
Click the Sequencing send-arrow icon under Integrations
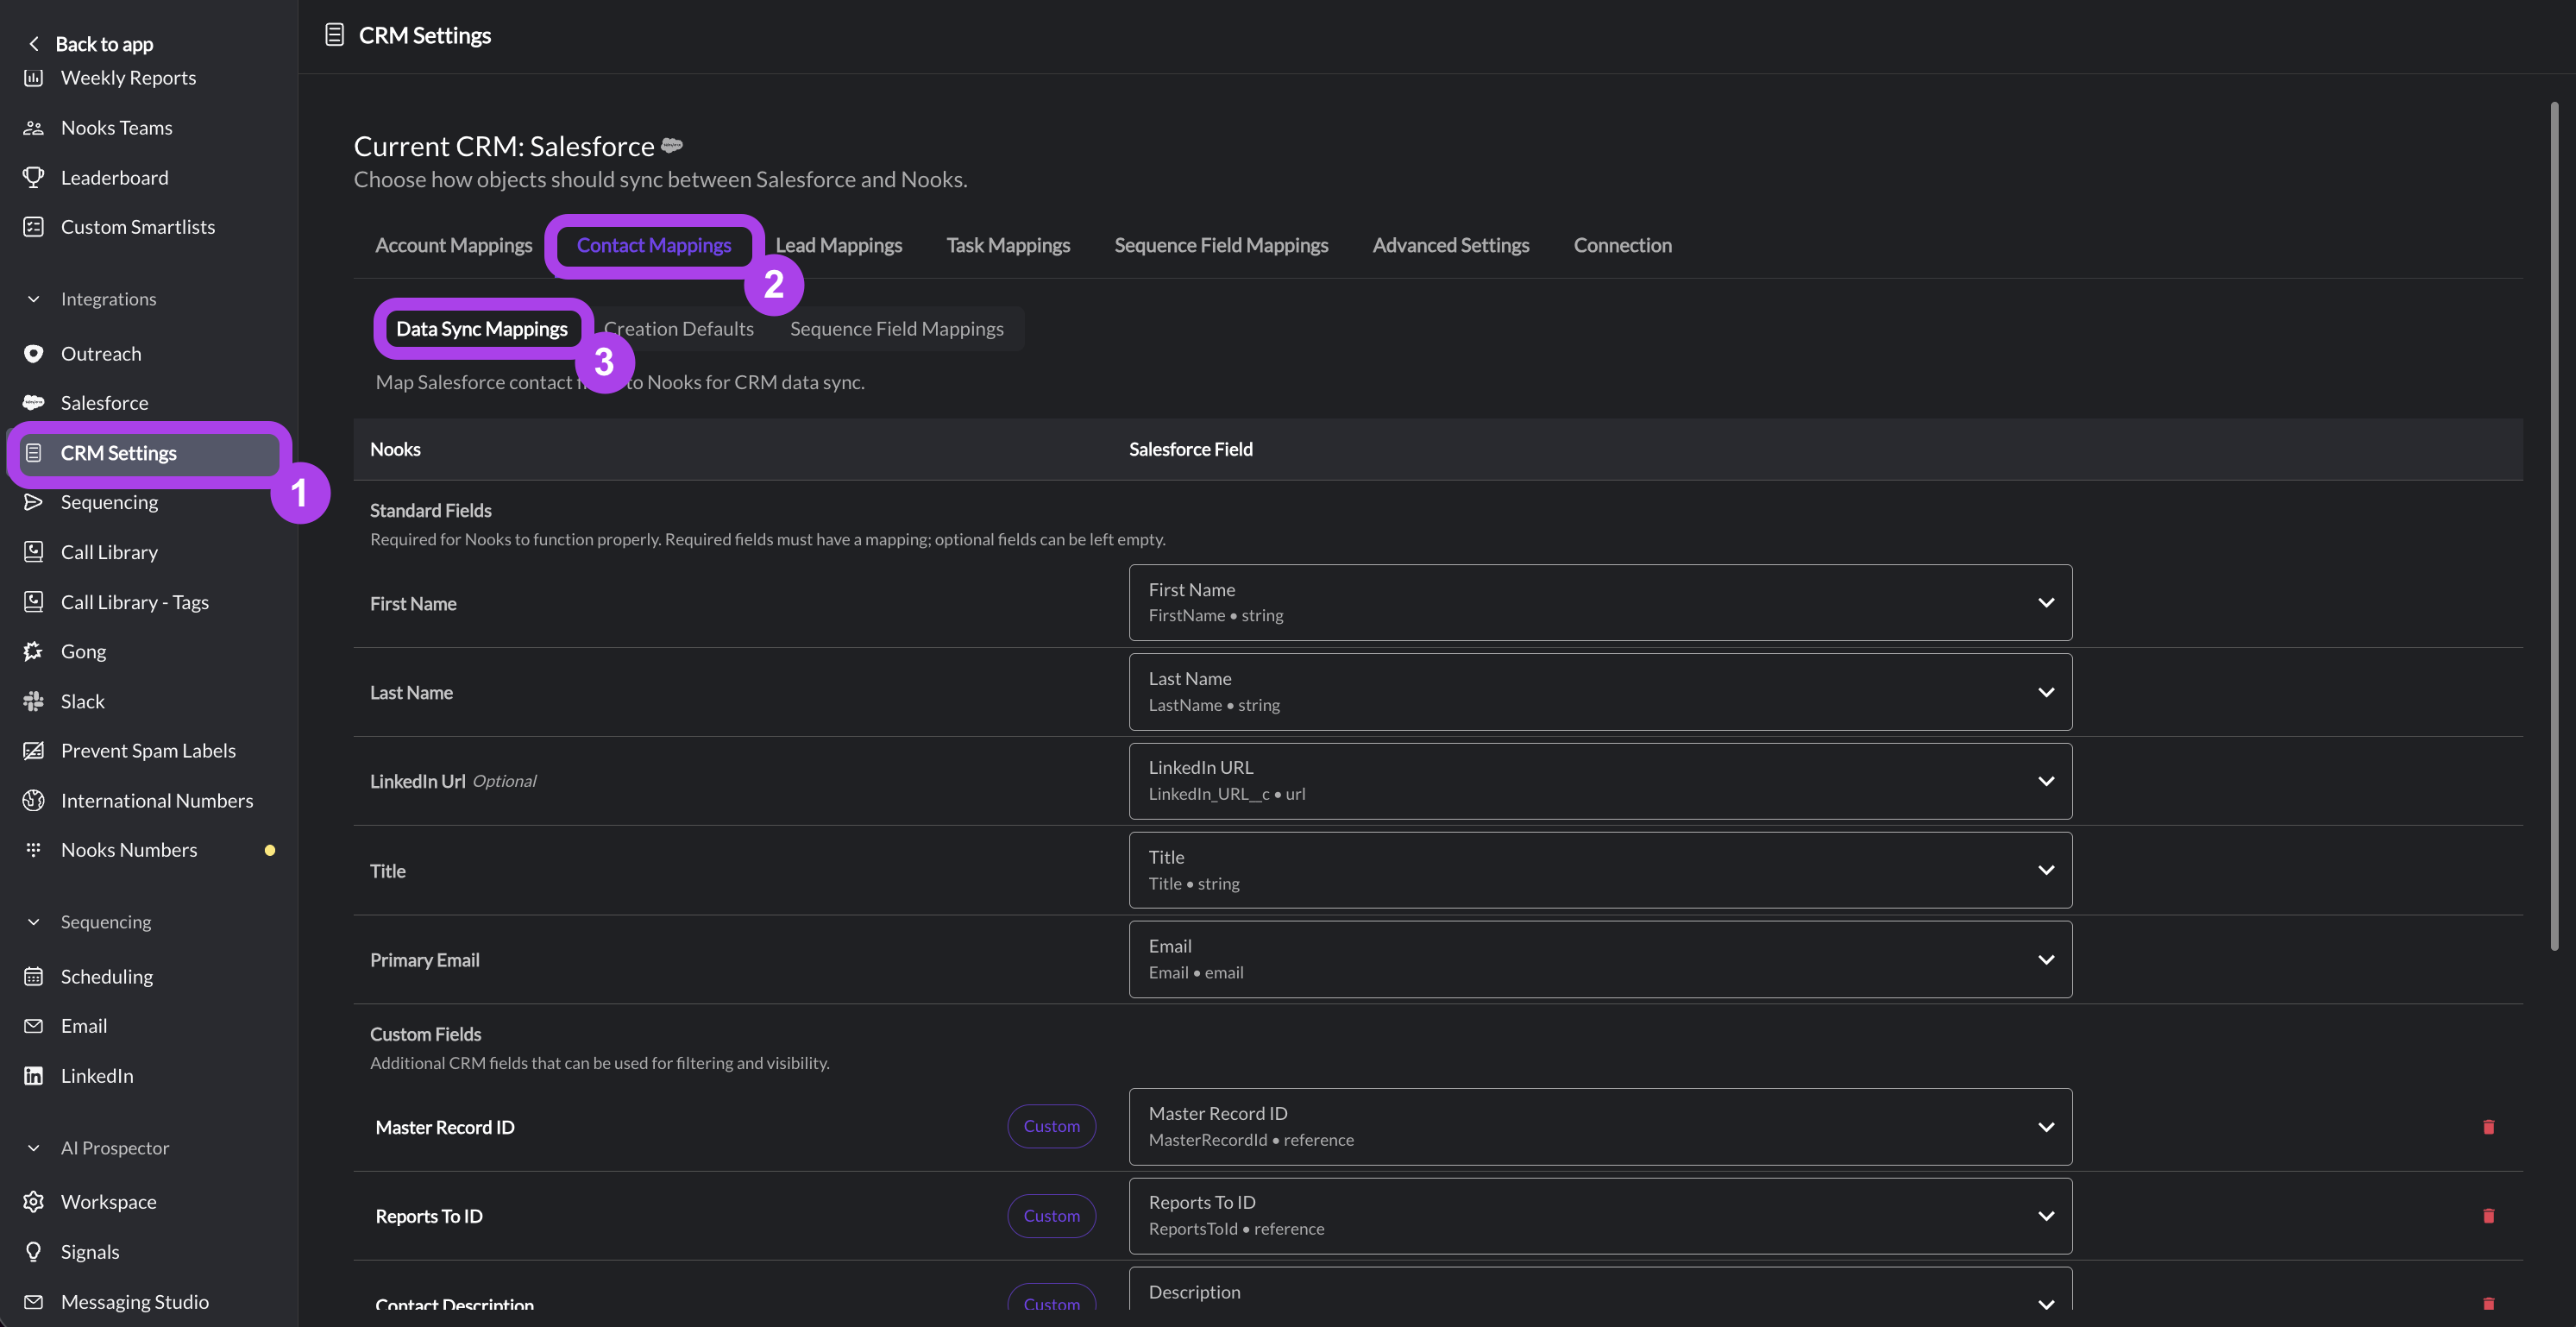pyautogui.click(x=33, y=502)
